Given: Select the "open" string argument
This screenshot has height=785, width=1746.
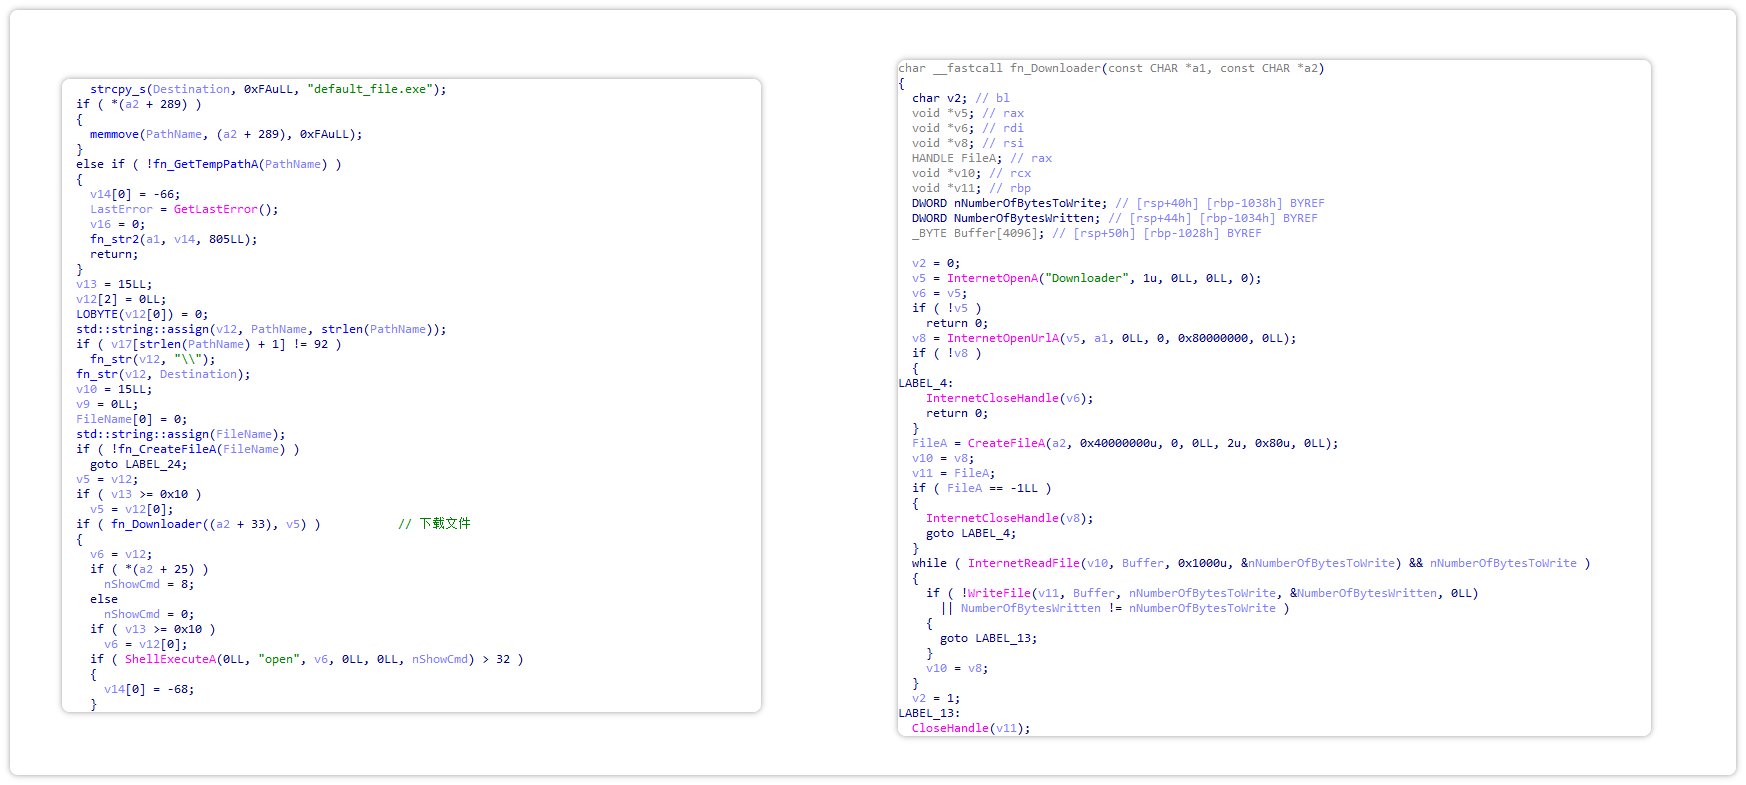Looking at the screenshot, I should pos(279,659).
